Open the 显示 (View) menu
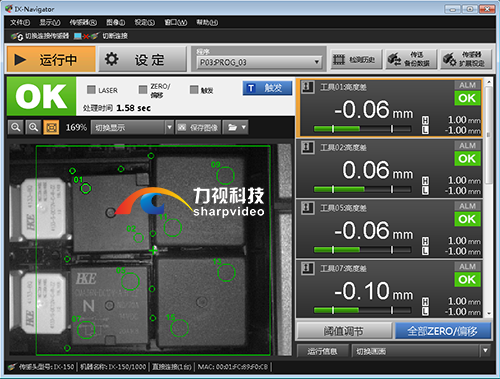 (x=50, y=22)
